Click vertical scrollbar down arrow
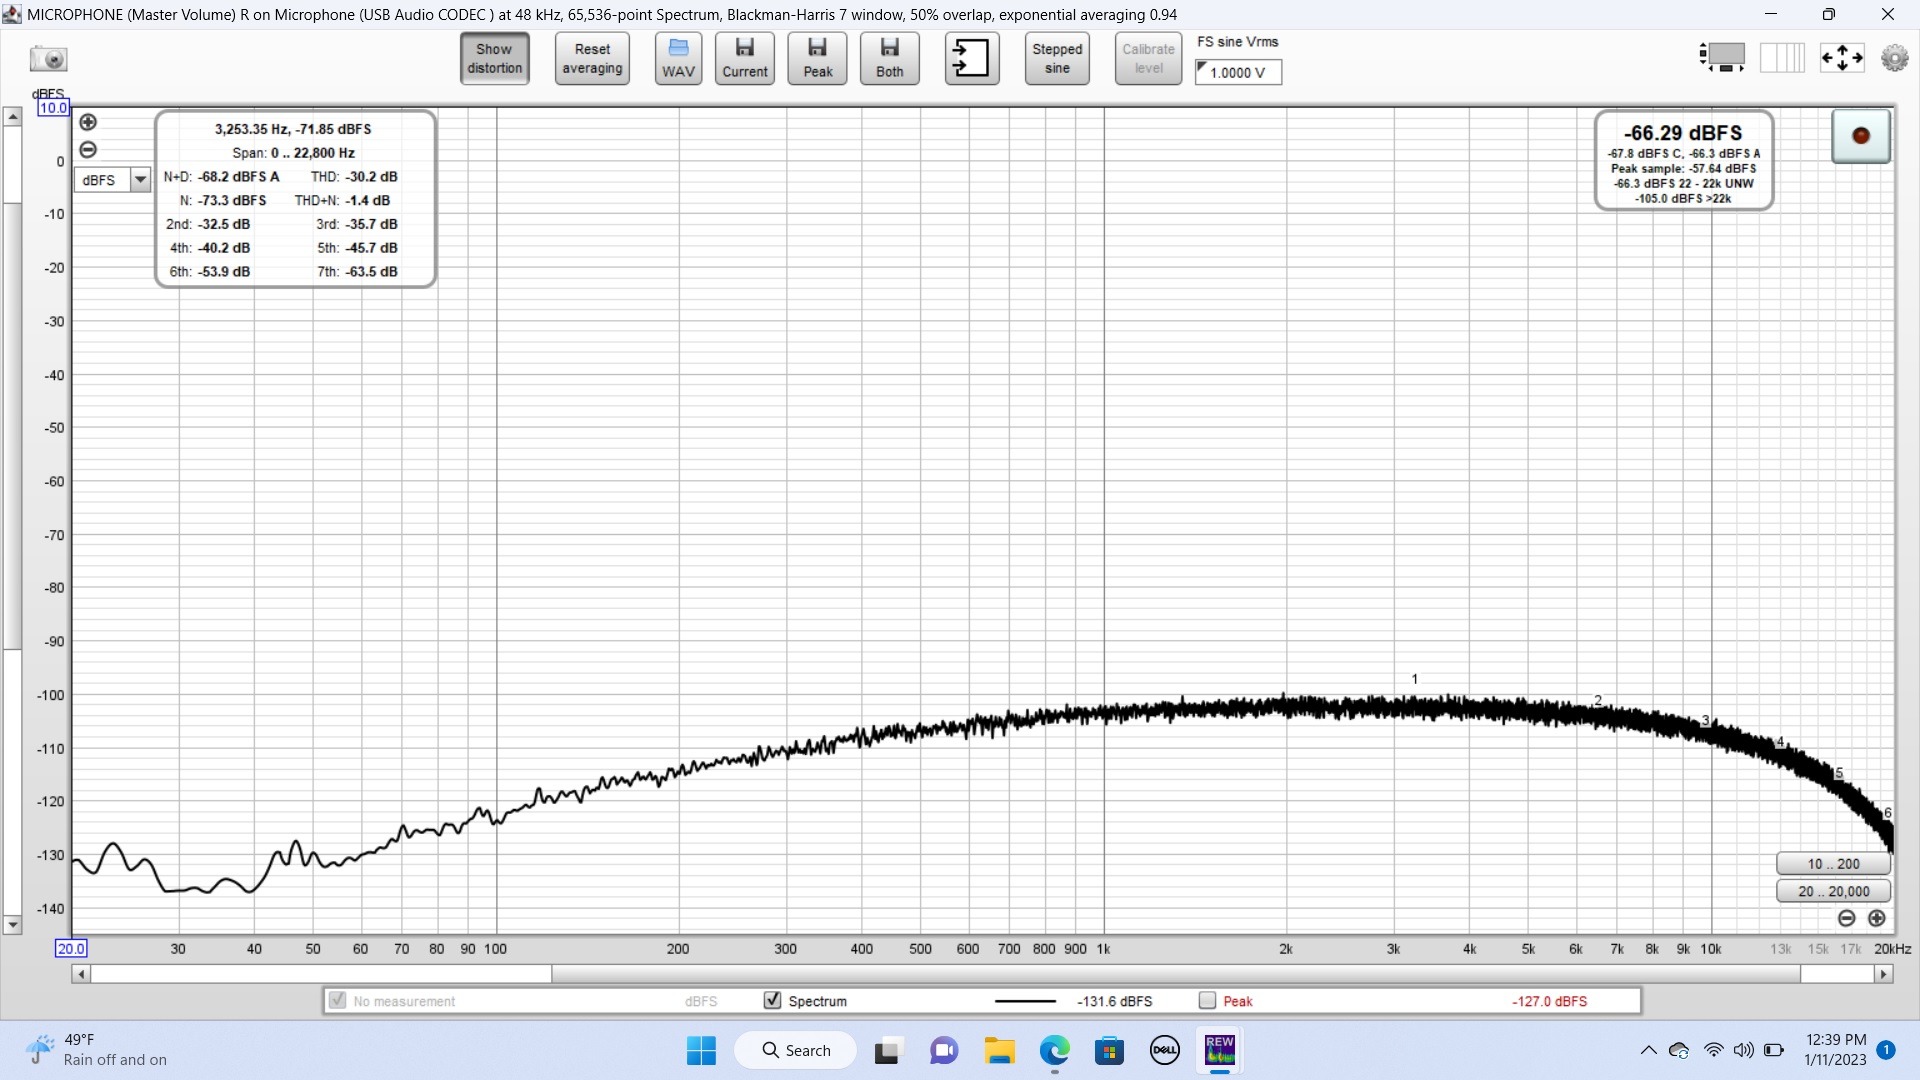1920x1080 pixels. (13, 925)
